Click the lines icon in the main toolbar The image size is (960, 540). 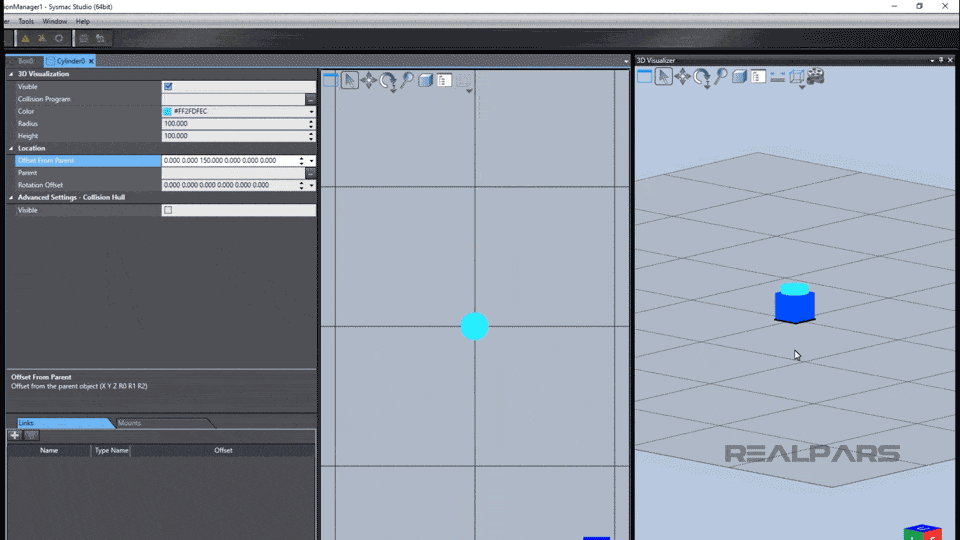click(x=84, y=39)
